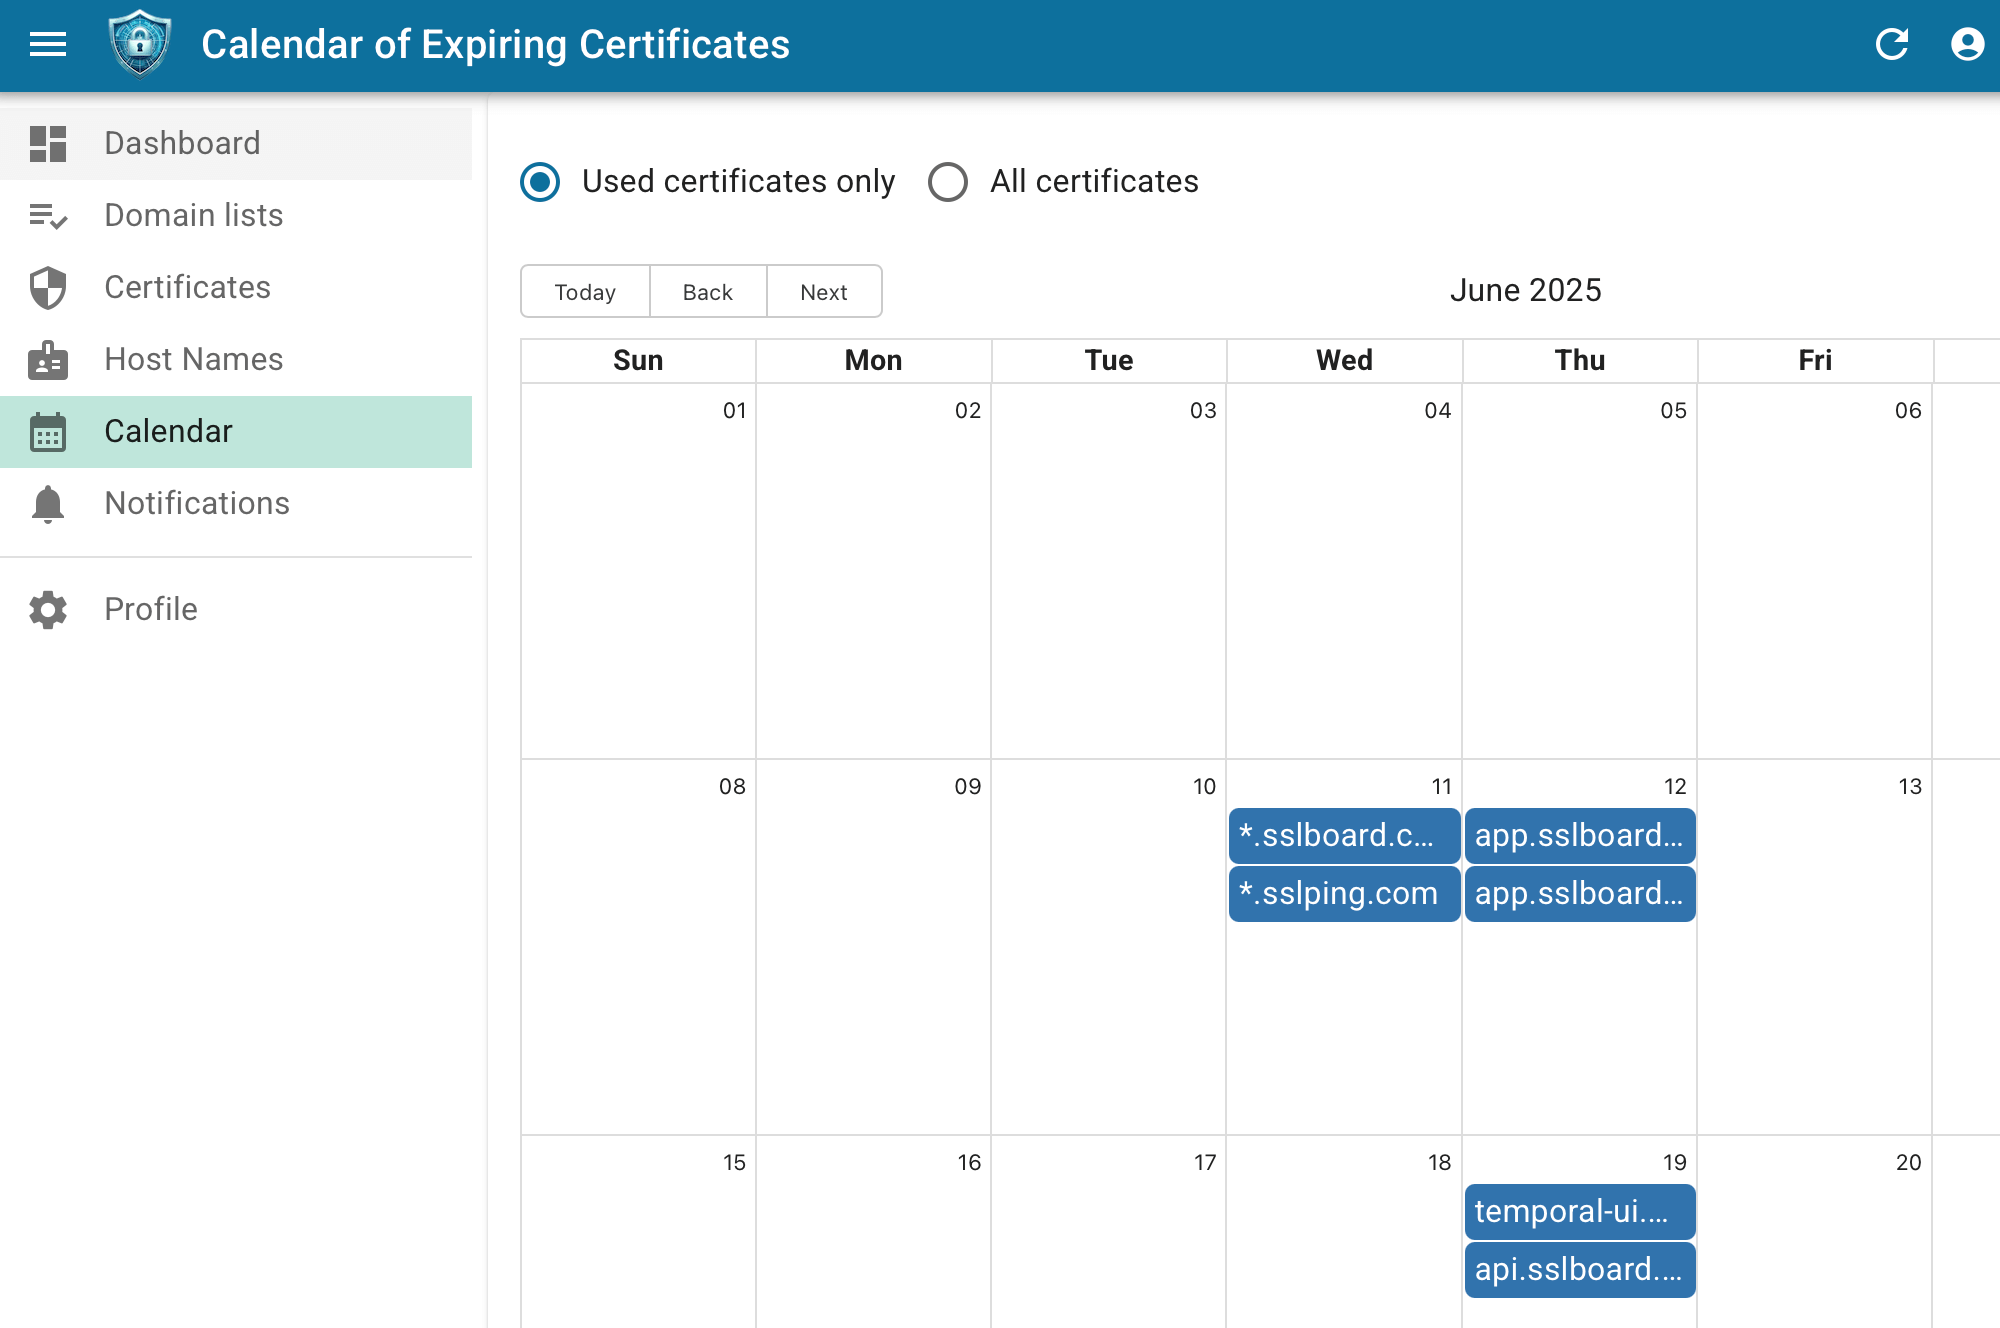The width and height of the screenshot is (2000, 1328).
Task: Select All certificates radio button
Action: (x=947, y=182)
